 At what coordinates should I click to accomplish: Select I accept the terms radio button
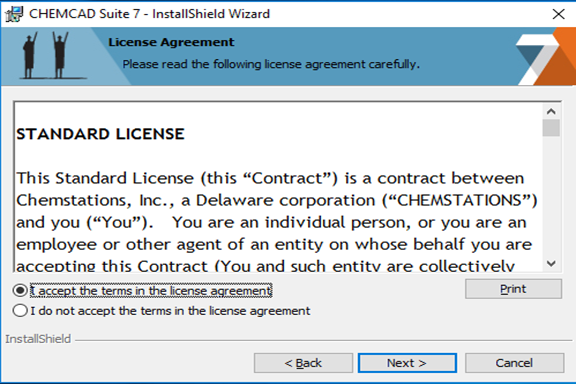click(x=20, y=290)
